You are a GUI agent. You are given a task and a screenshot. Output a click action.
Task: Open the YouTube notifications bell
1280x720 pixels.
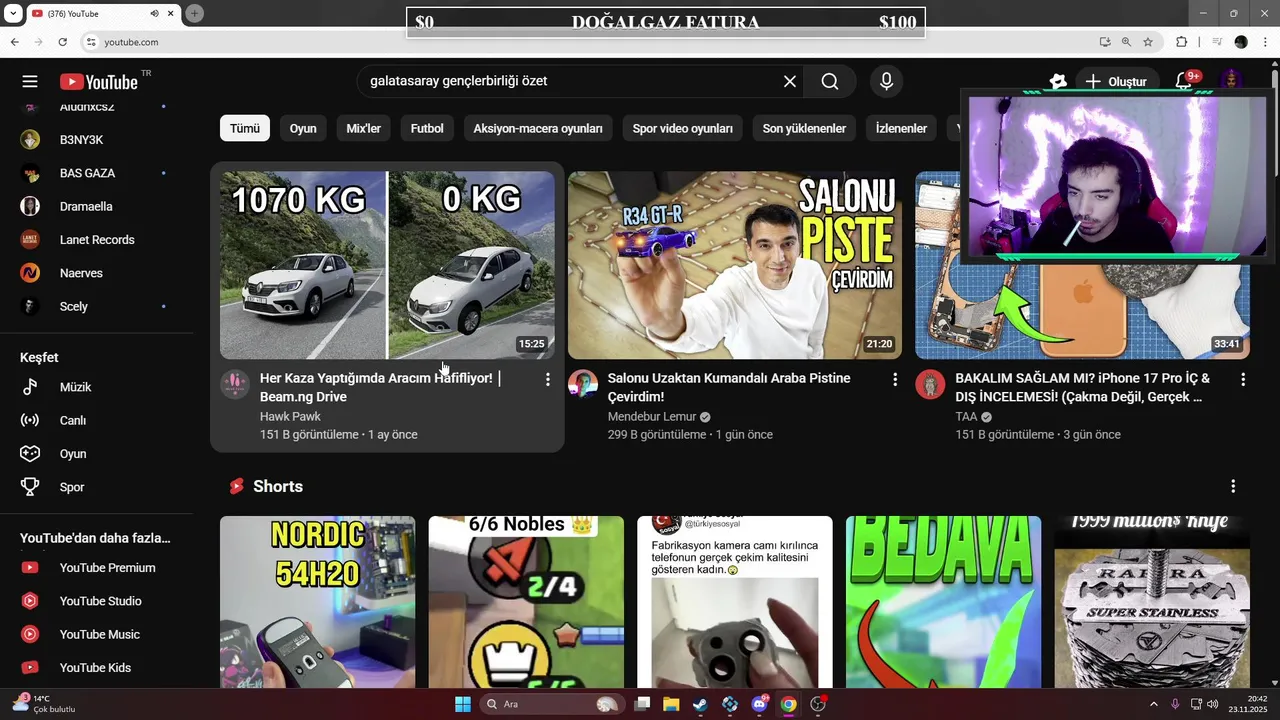(x=1184, y=81)
